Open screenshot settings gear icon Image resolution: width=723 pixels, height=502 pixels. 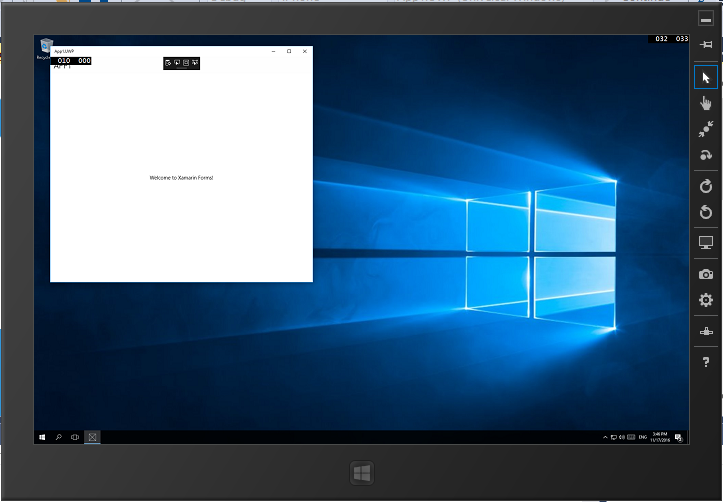[x=705, y=300]
